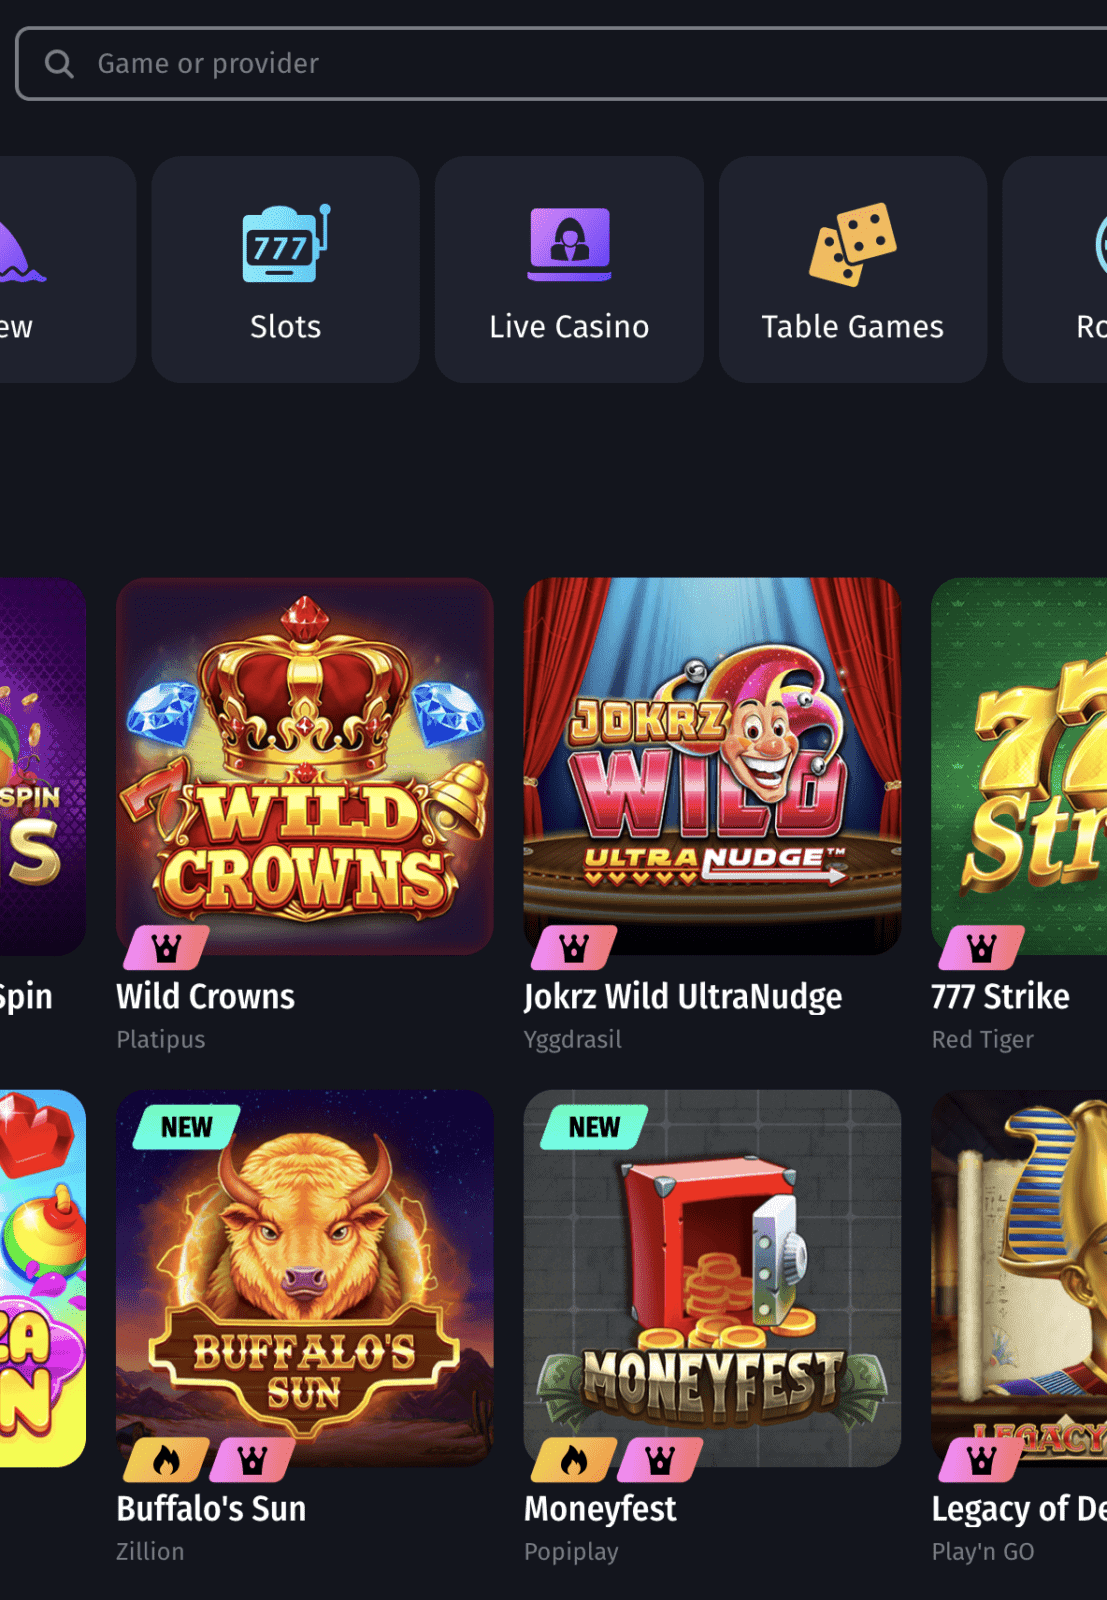Open Table Games dice icon
This screenshot has width=1107, height=1600.
[853, 244]
